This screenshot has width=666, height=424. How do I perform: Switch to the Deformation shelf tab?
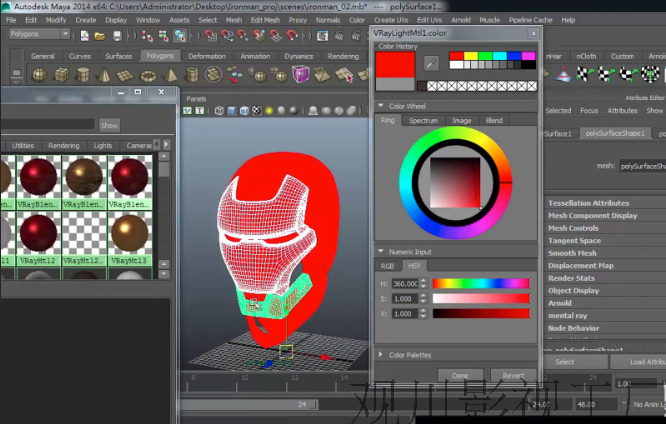coord(207,56)
